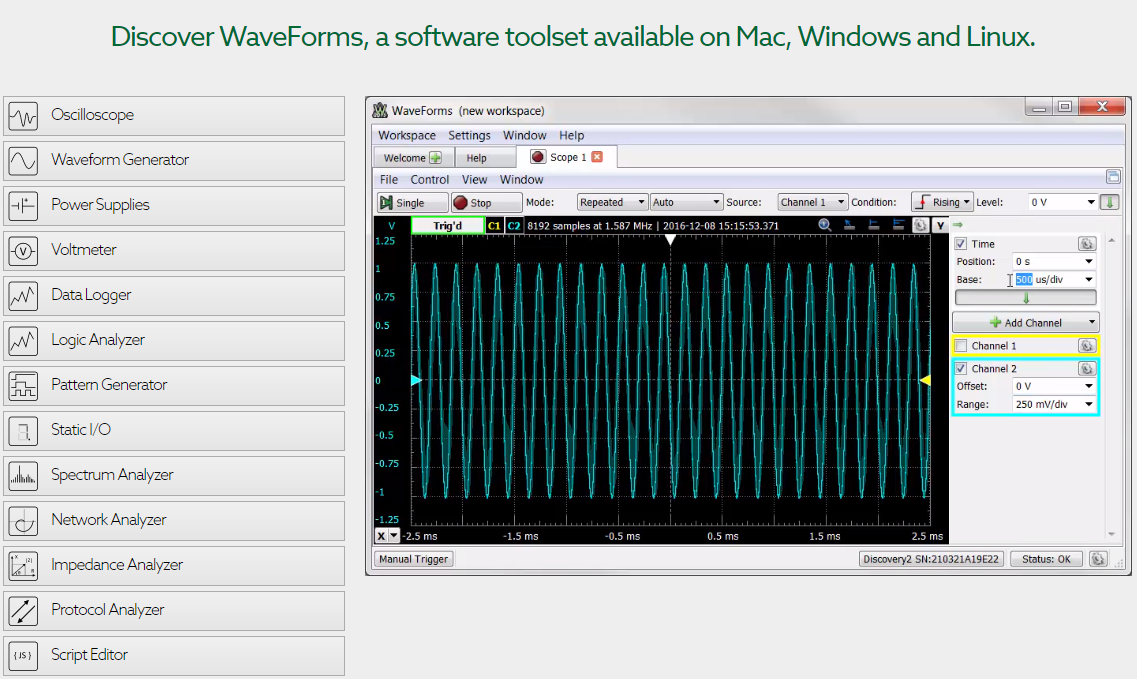Open the Time settings gear icon
The width and height of the screenshot is (1137, 679).
click(1086, 244)
